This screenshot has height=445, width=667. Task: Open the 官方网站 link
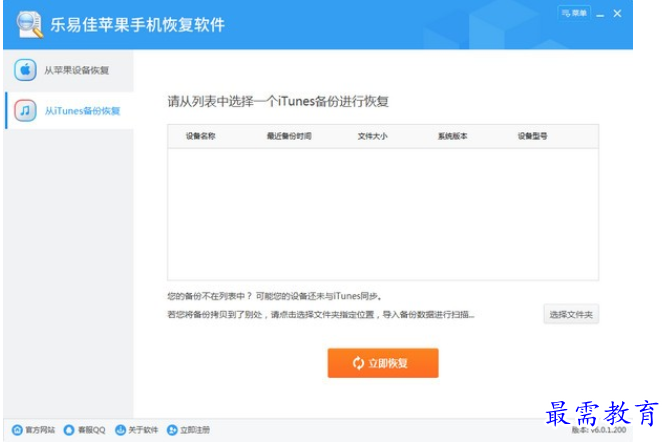tap(40, 430)
